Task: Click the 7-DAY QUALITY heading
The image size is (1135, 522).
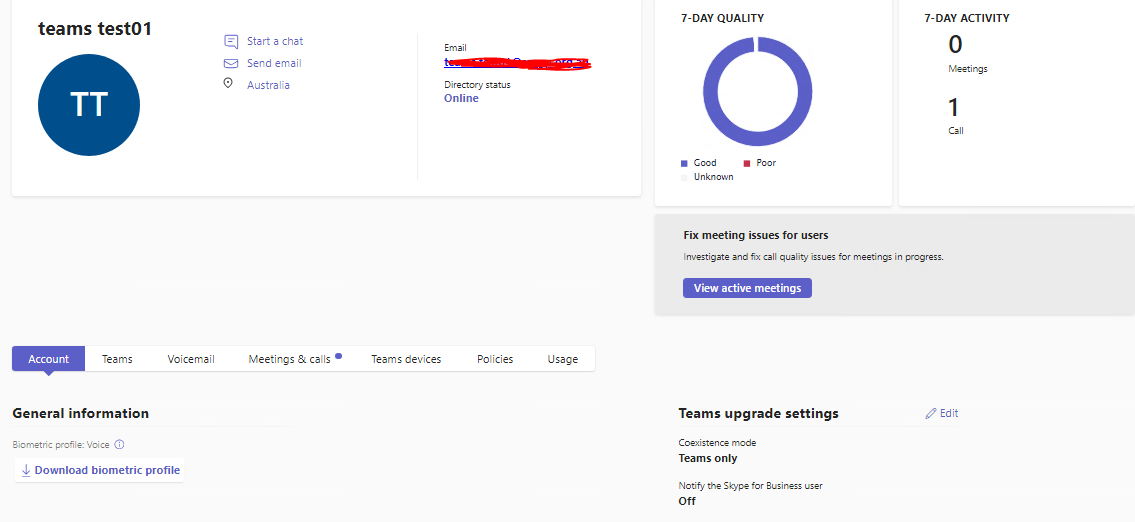Action: [722, 18]
